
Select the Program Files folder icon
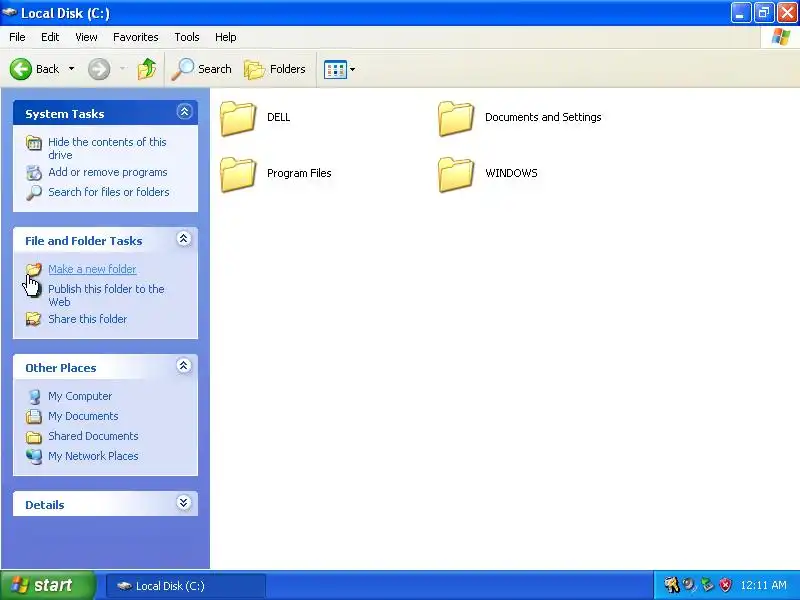click(238, 174)
